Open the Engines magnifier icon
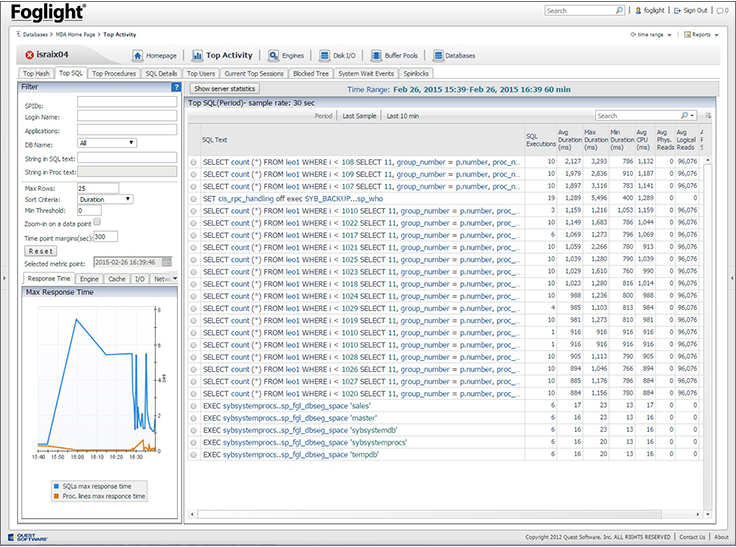 [x=273, y=55]
